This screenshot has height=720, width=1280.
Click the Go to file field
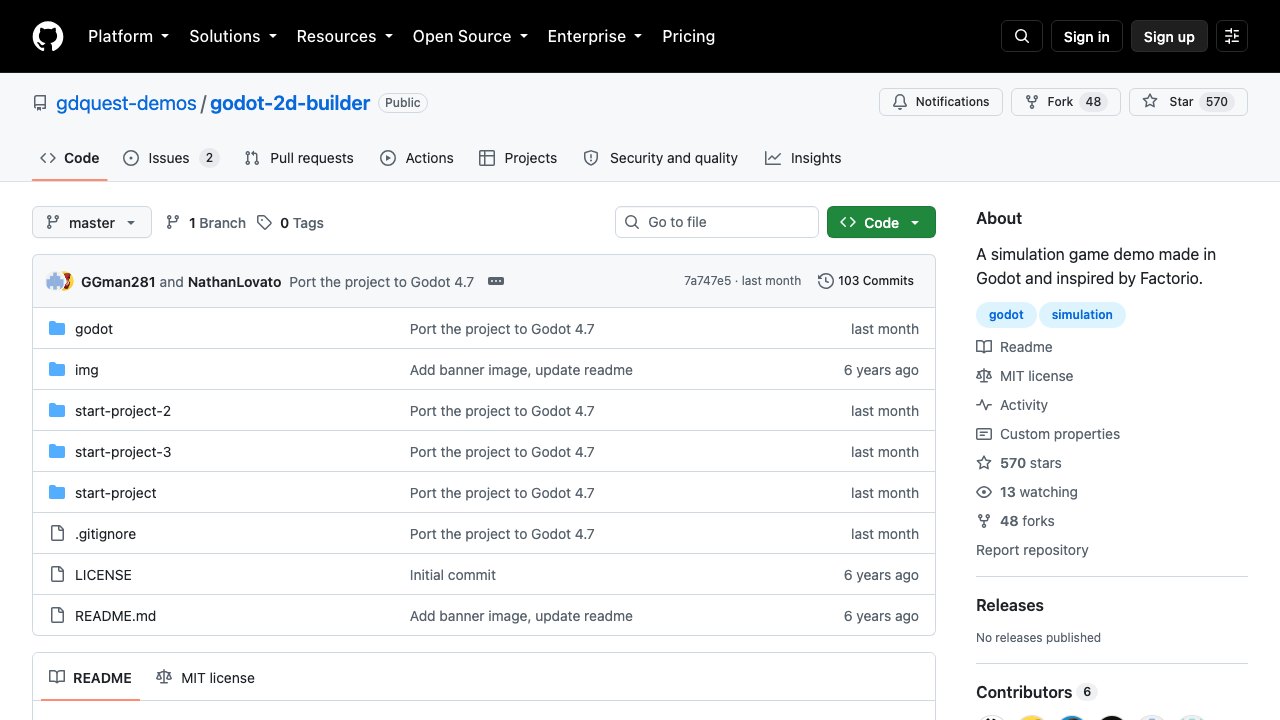coord(717,222)
